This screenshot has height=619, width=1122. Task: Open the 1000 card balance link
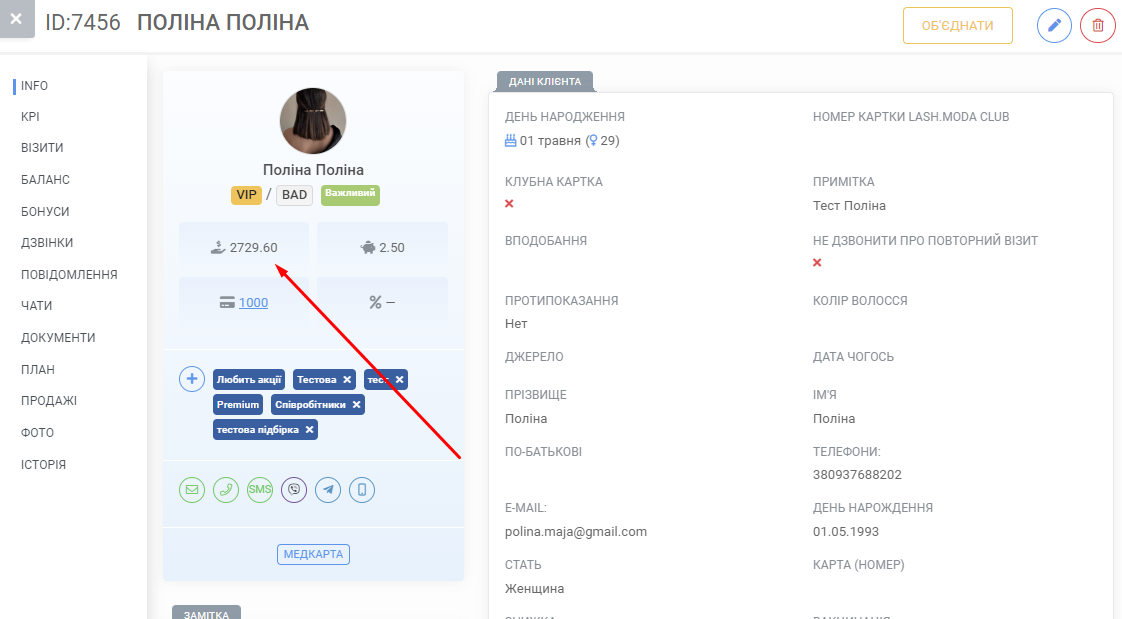pyautogui.click(x=253, y=303)
